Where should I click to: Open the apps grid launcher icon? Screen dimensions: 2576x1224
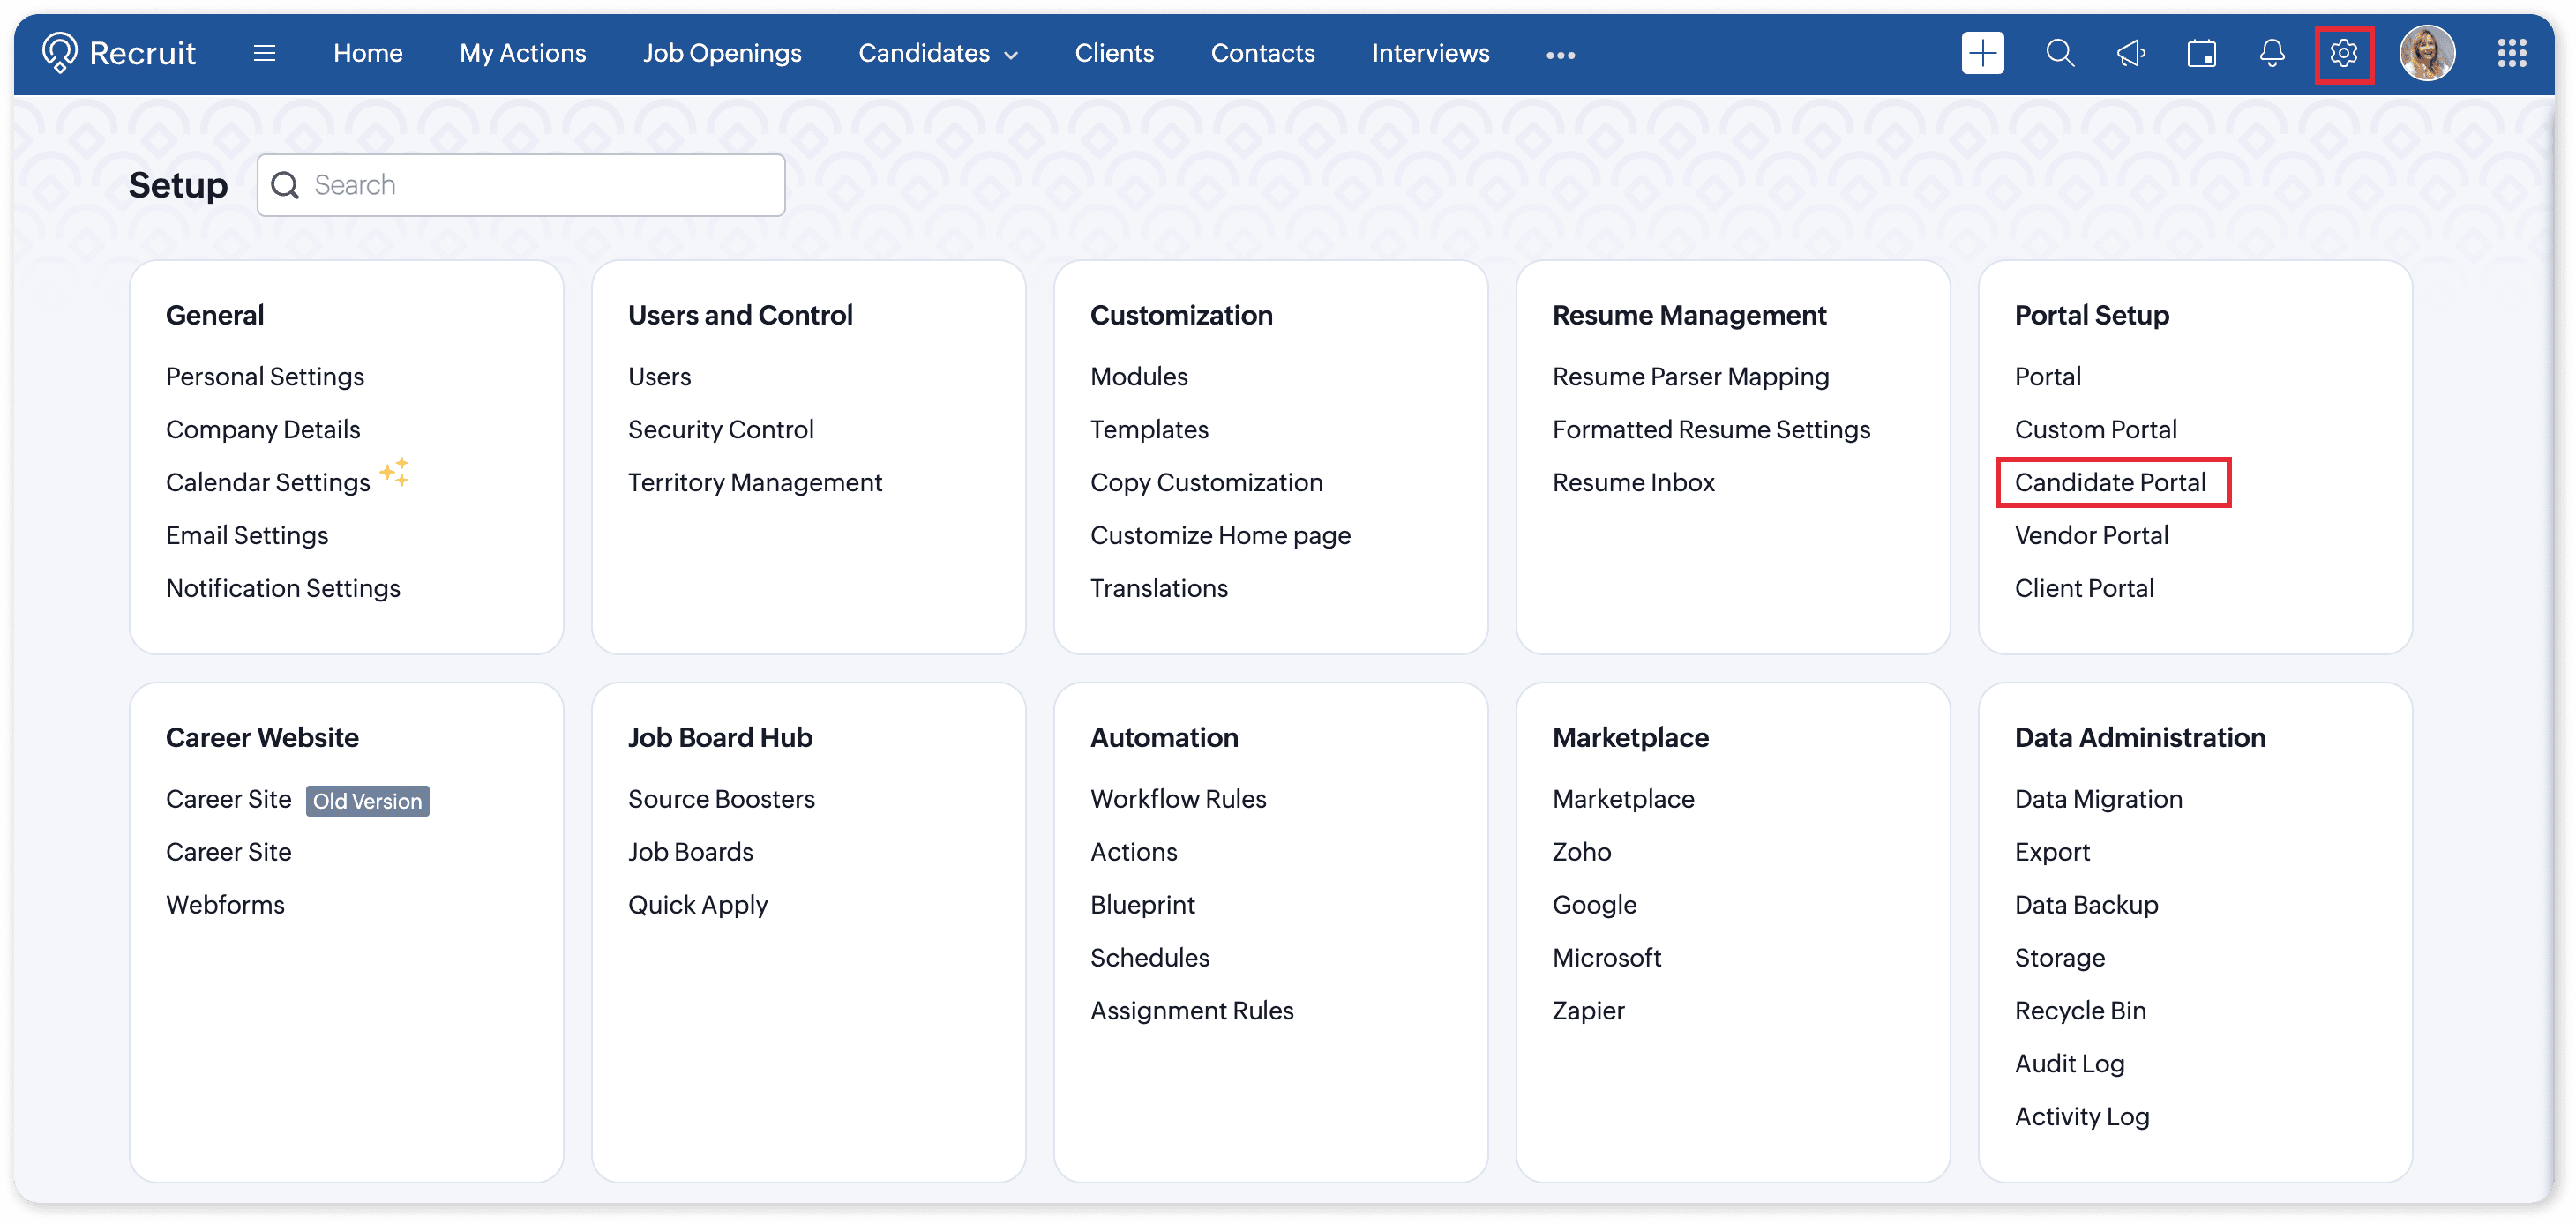click(2511, 54)
